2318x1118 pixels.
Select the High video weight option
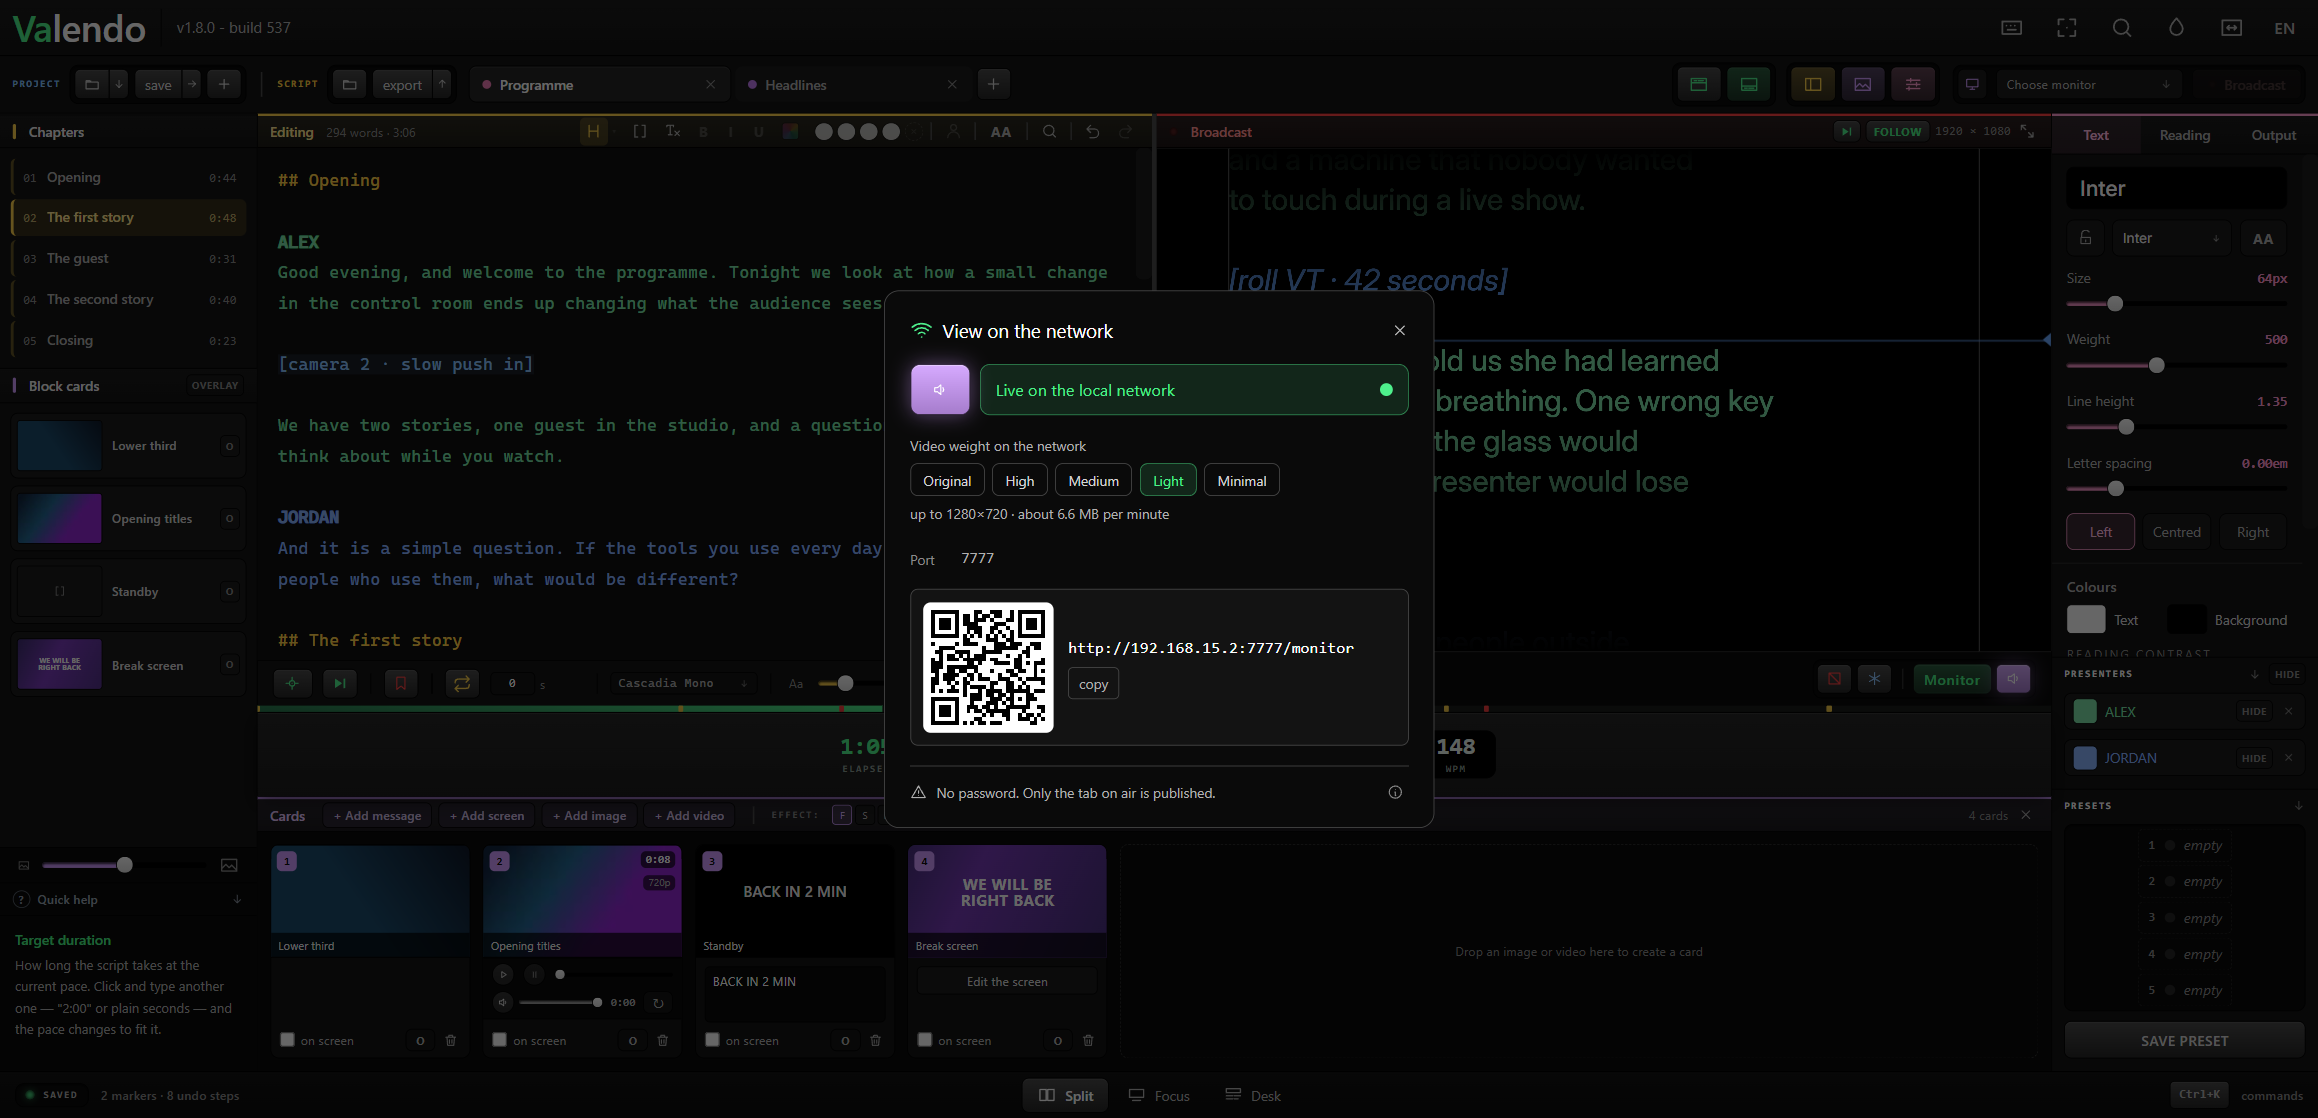(1019, 481)
